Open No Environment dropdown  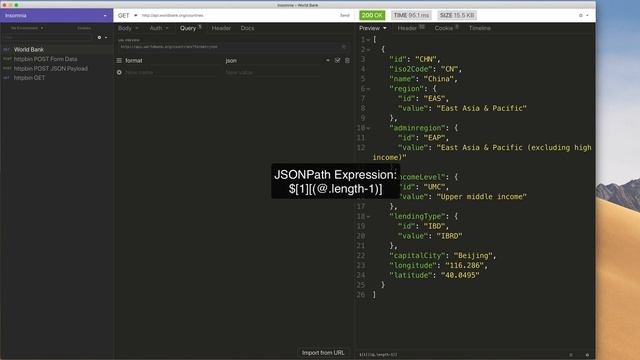pyautogui.click(x=27, y=28)
